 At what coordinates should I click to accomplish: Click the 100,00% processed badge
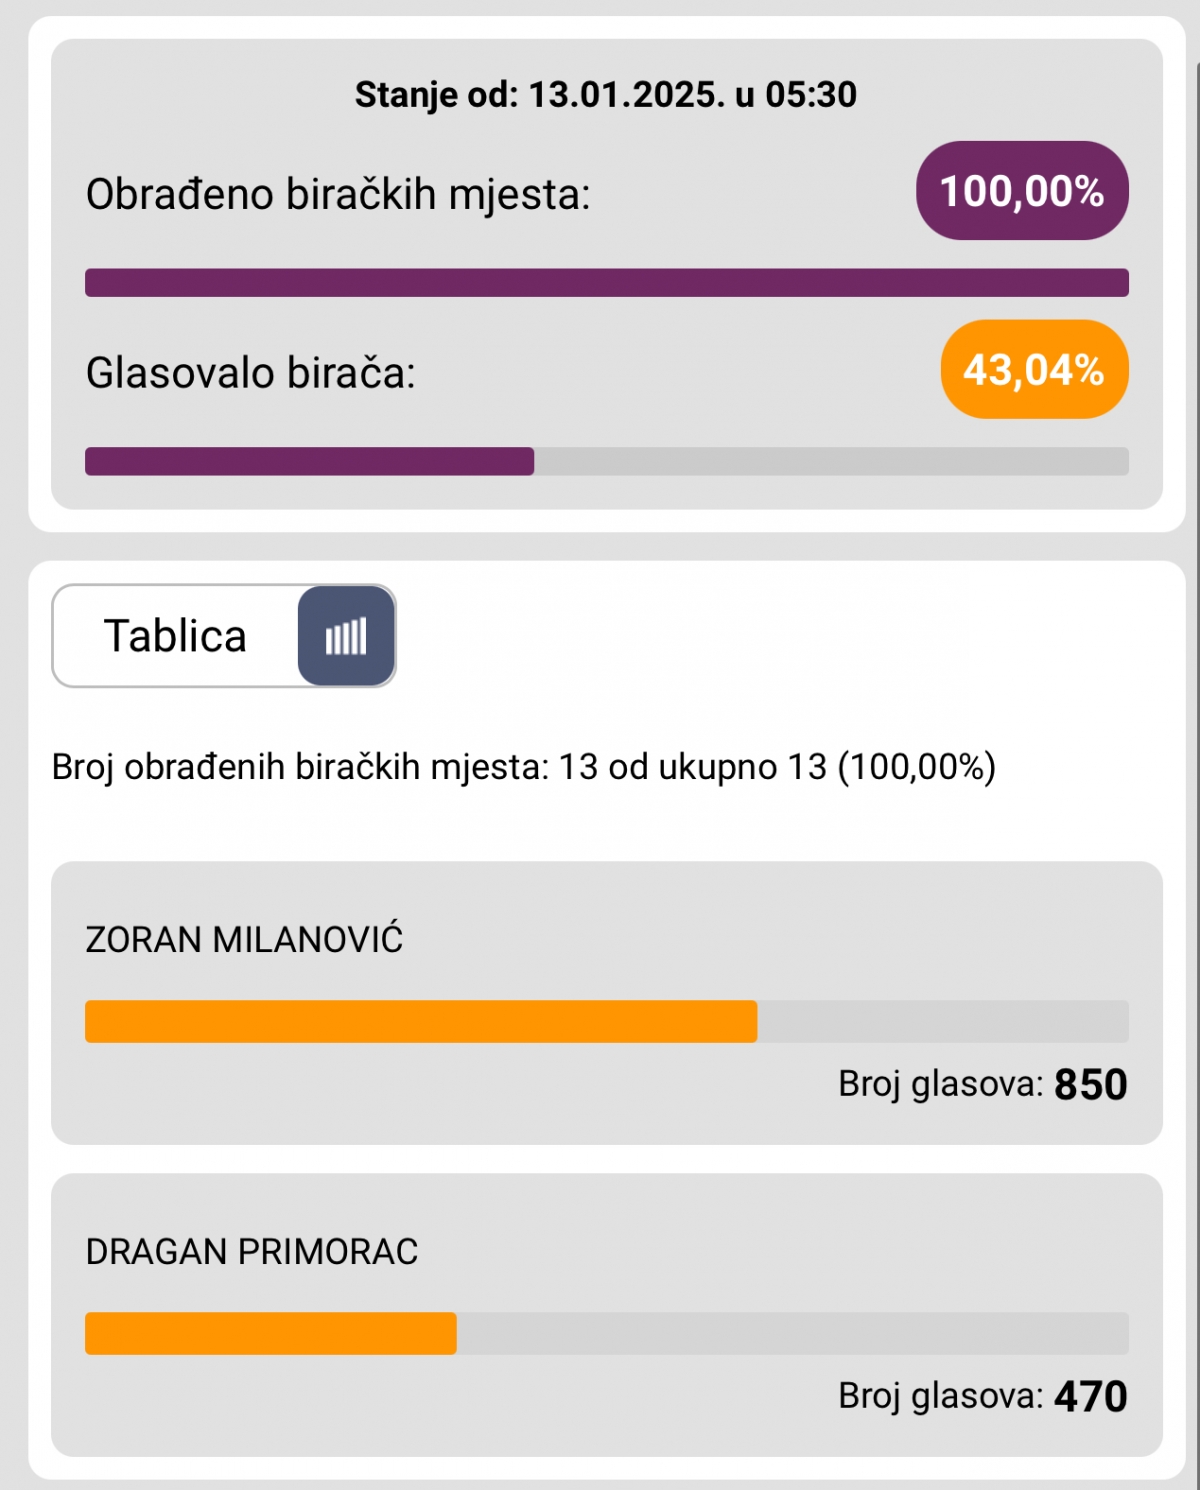pos(1021,191)
